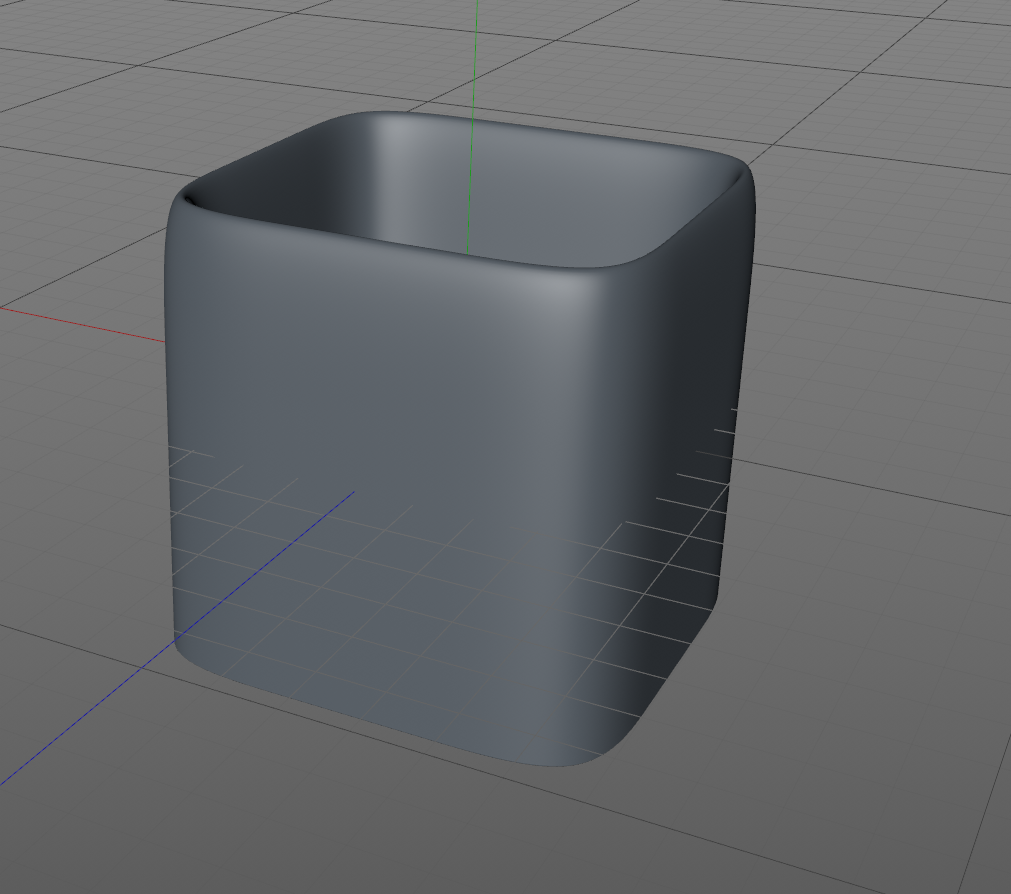
Task: Select the green Y axis line above the cup
Action: pos(475,58)
